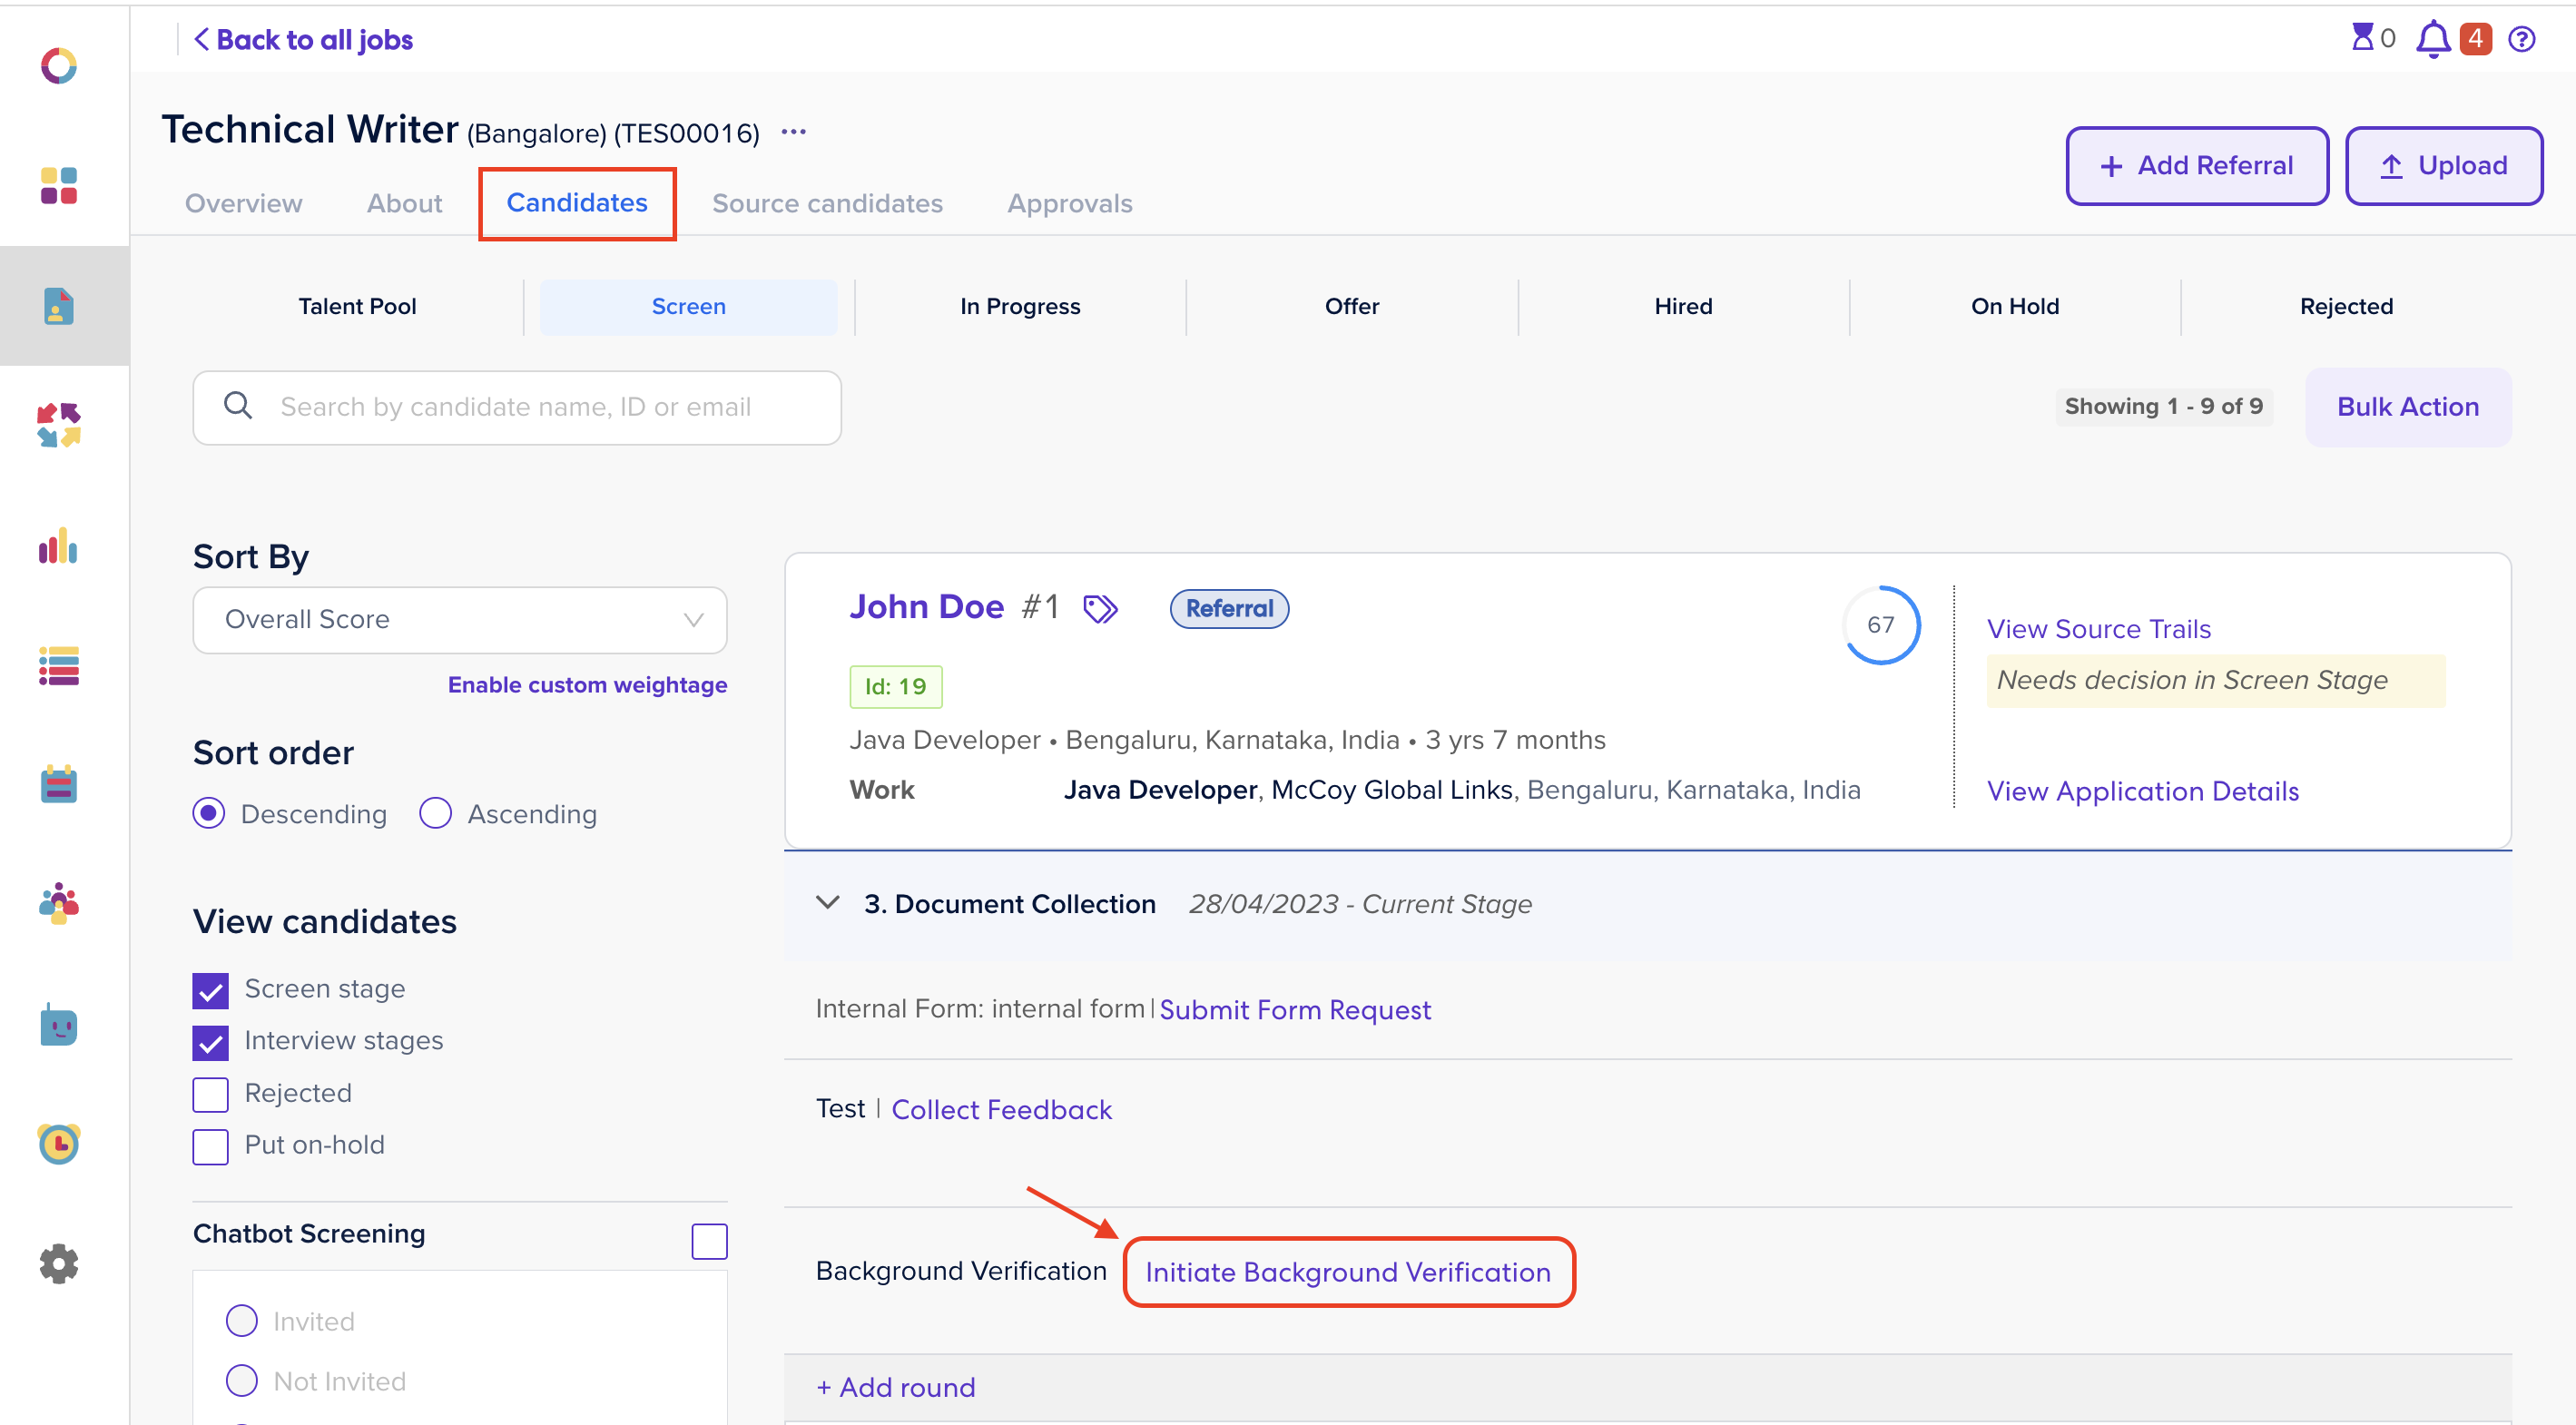Click Enable custom weightage link
This screenshot has height=1425, width=2576.
click(x=587, y=685)
